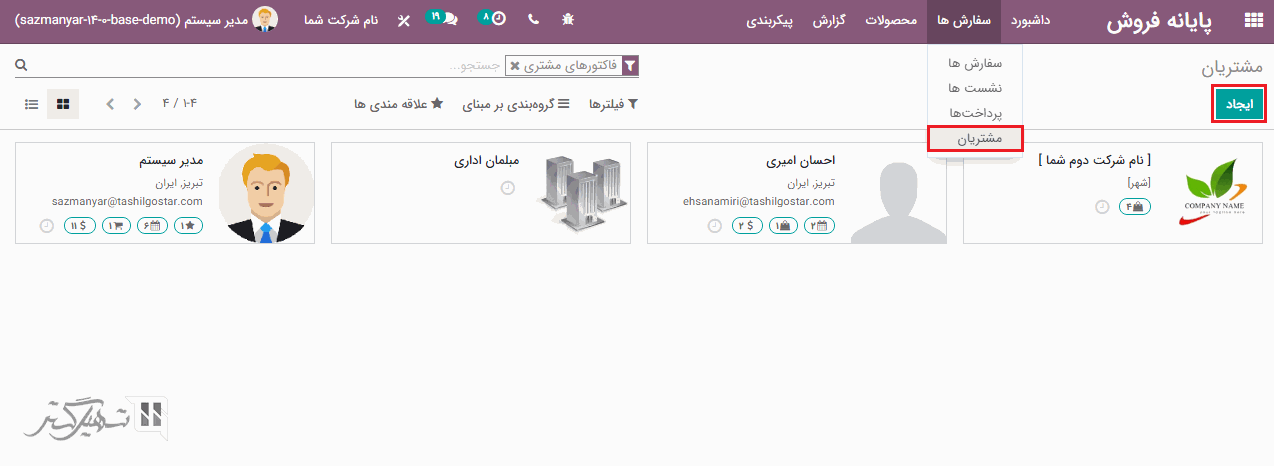
Task: Open the apps grid menu icon
Action: pos(1252,20)
